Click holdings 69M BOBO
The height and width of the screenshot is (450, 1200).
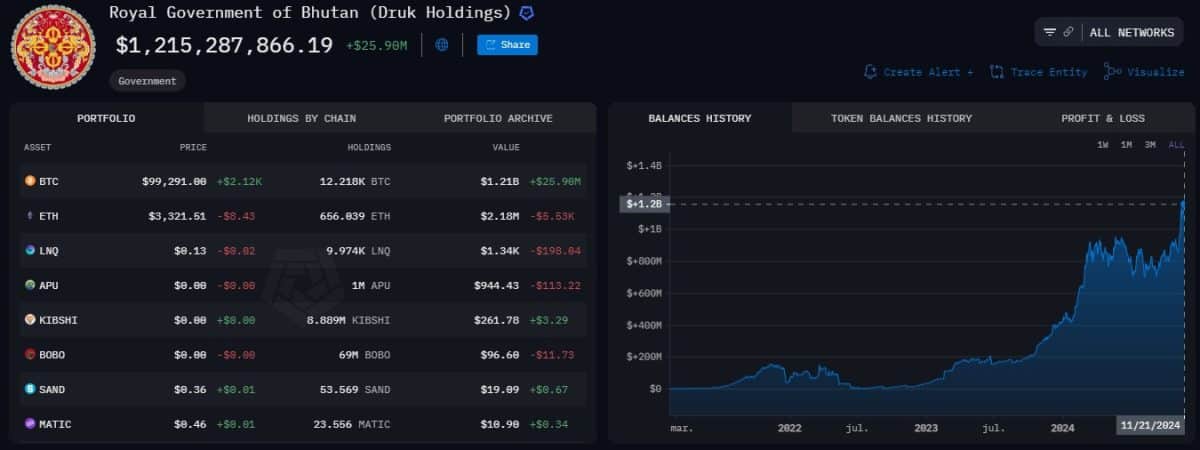(x=364, y=354)
